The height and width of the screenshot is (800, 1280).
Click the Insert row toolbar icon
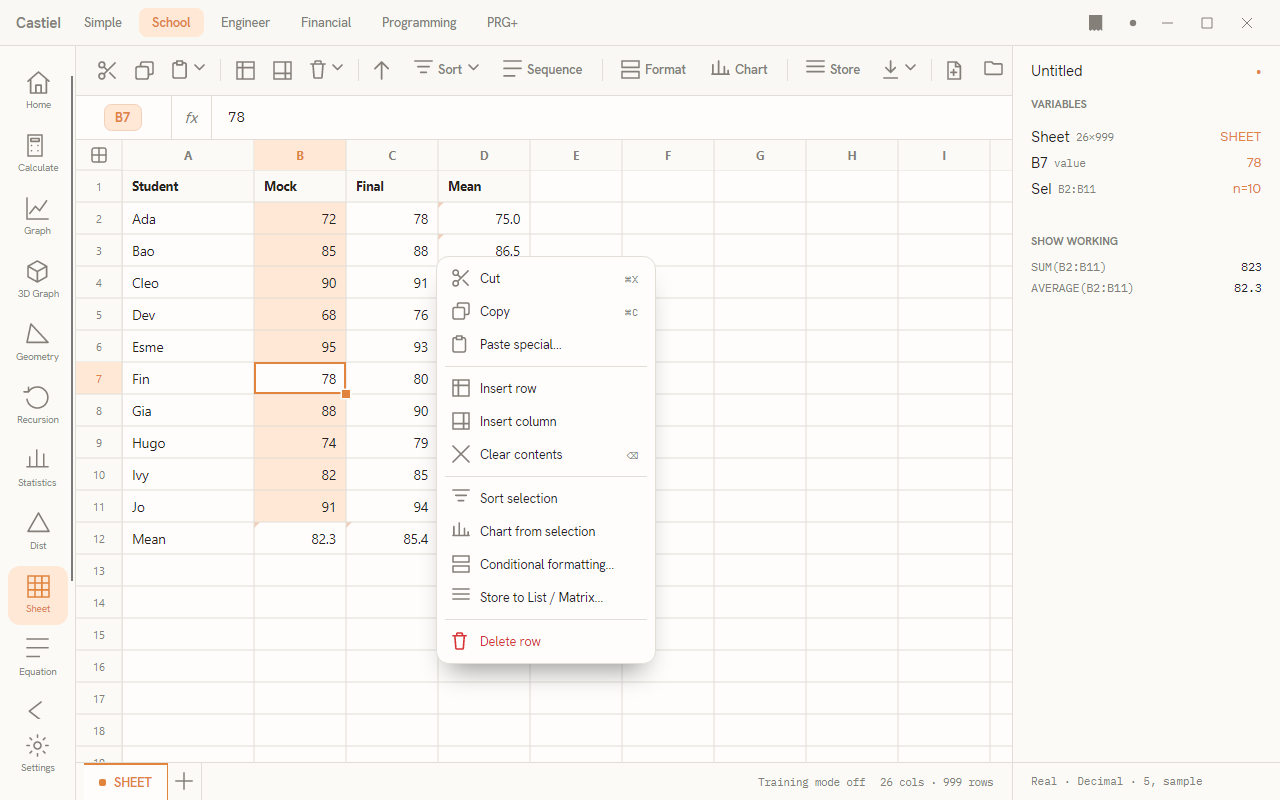[245, 70]
